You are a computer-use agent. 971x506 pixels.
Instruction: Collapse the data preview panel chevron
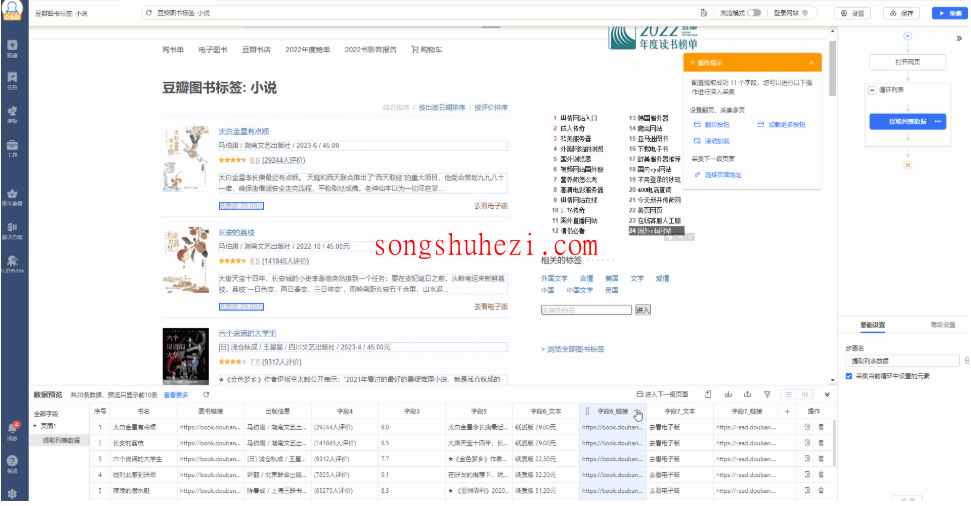[x=827, y=395]
